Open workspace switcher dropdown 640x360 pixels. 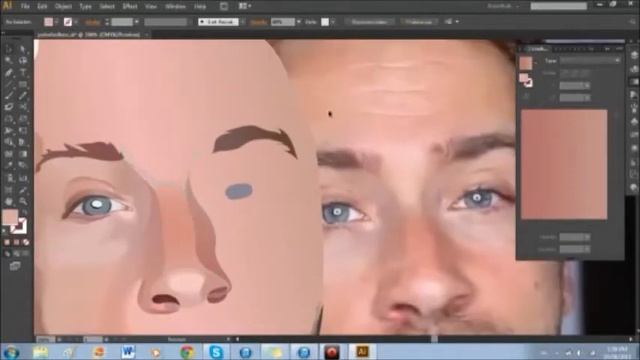click(504, 6)
